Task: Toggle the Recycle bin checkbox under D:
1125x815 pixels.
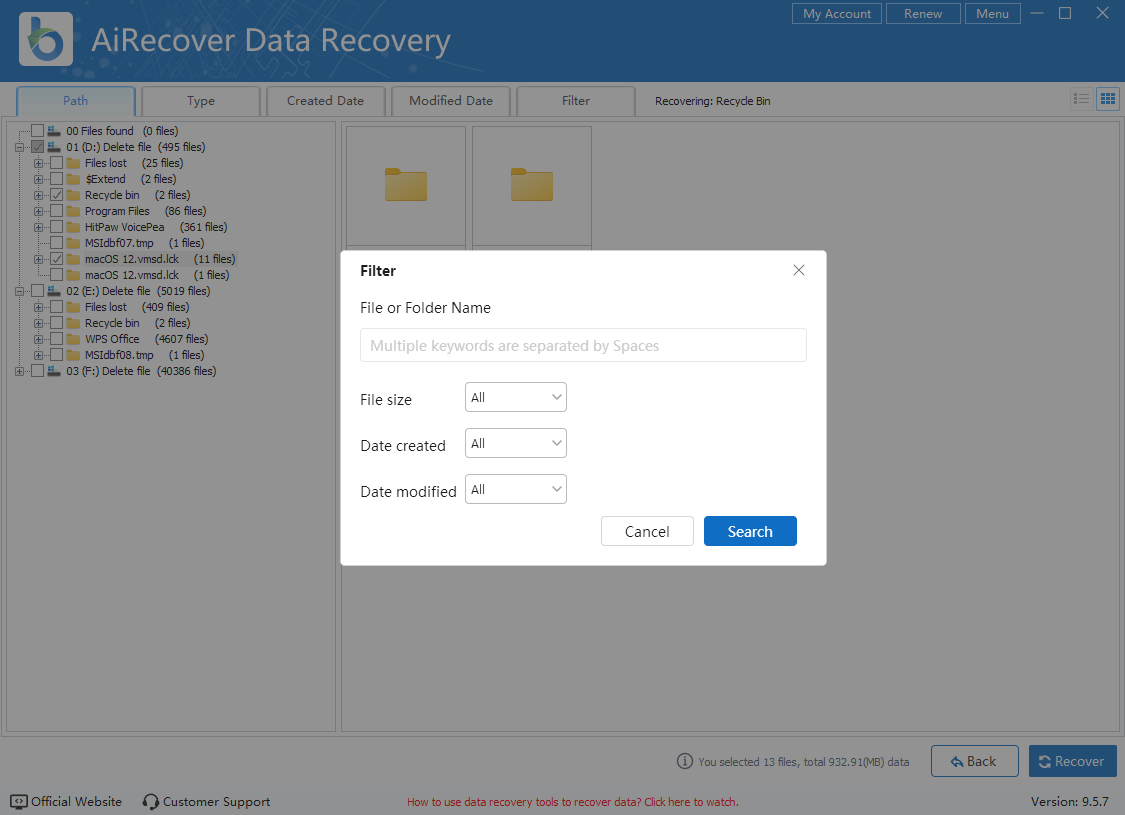Action: [57, 195]
